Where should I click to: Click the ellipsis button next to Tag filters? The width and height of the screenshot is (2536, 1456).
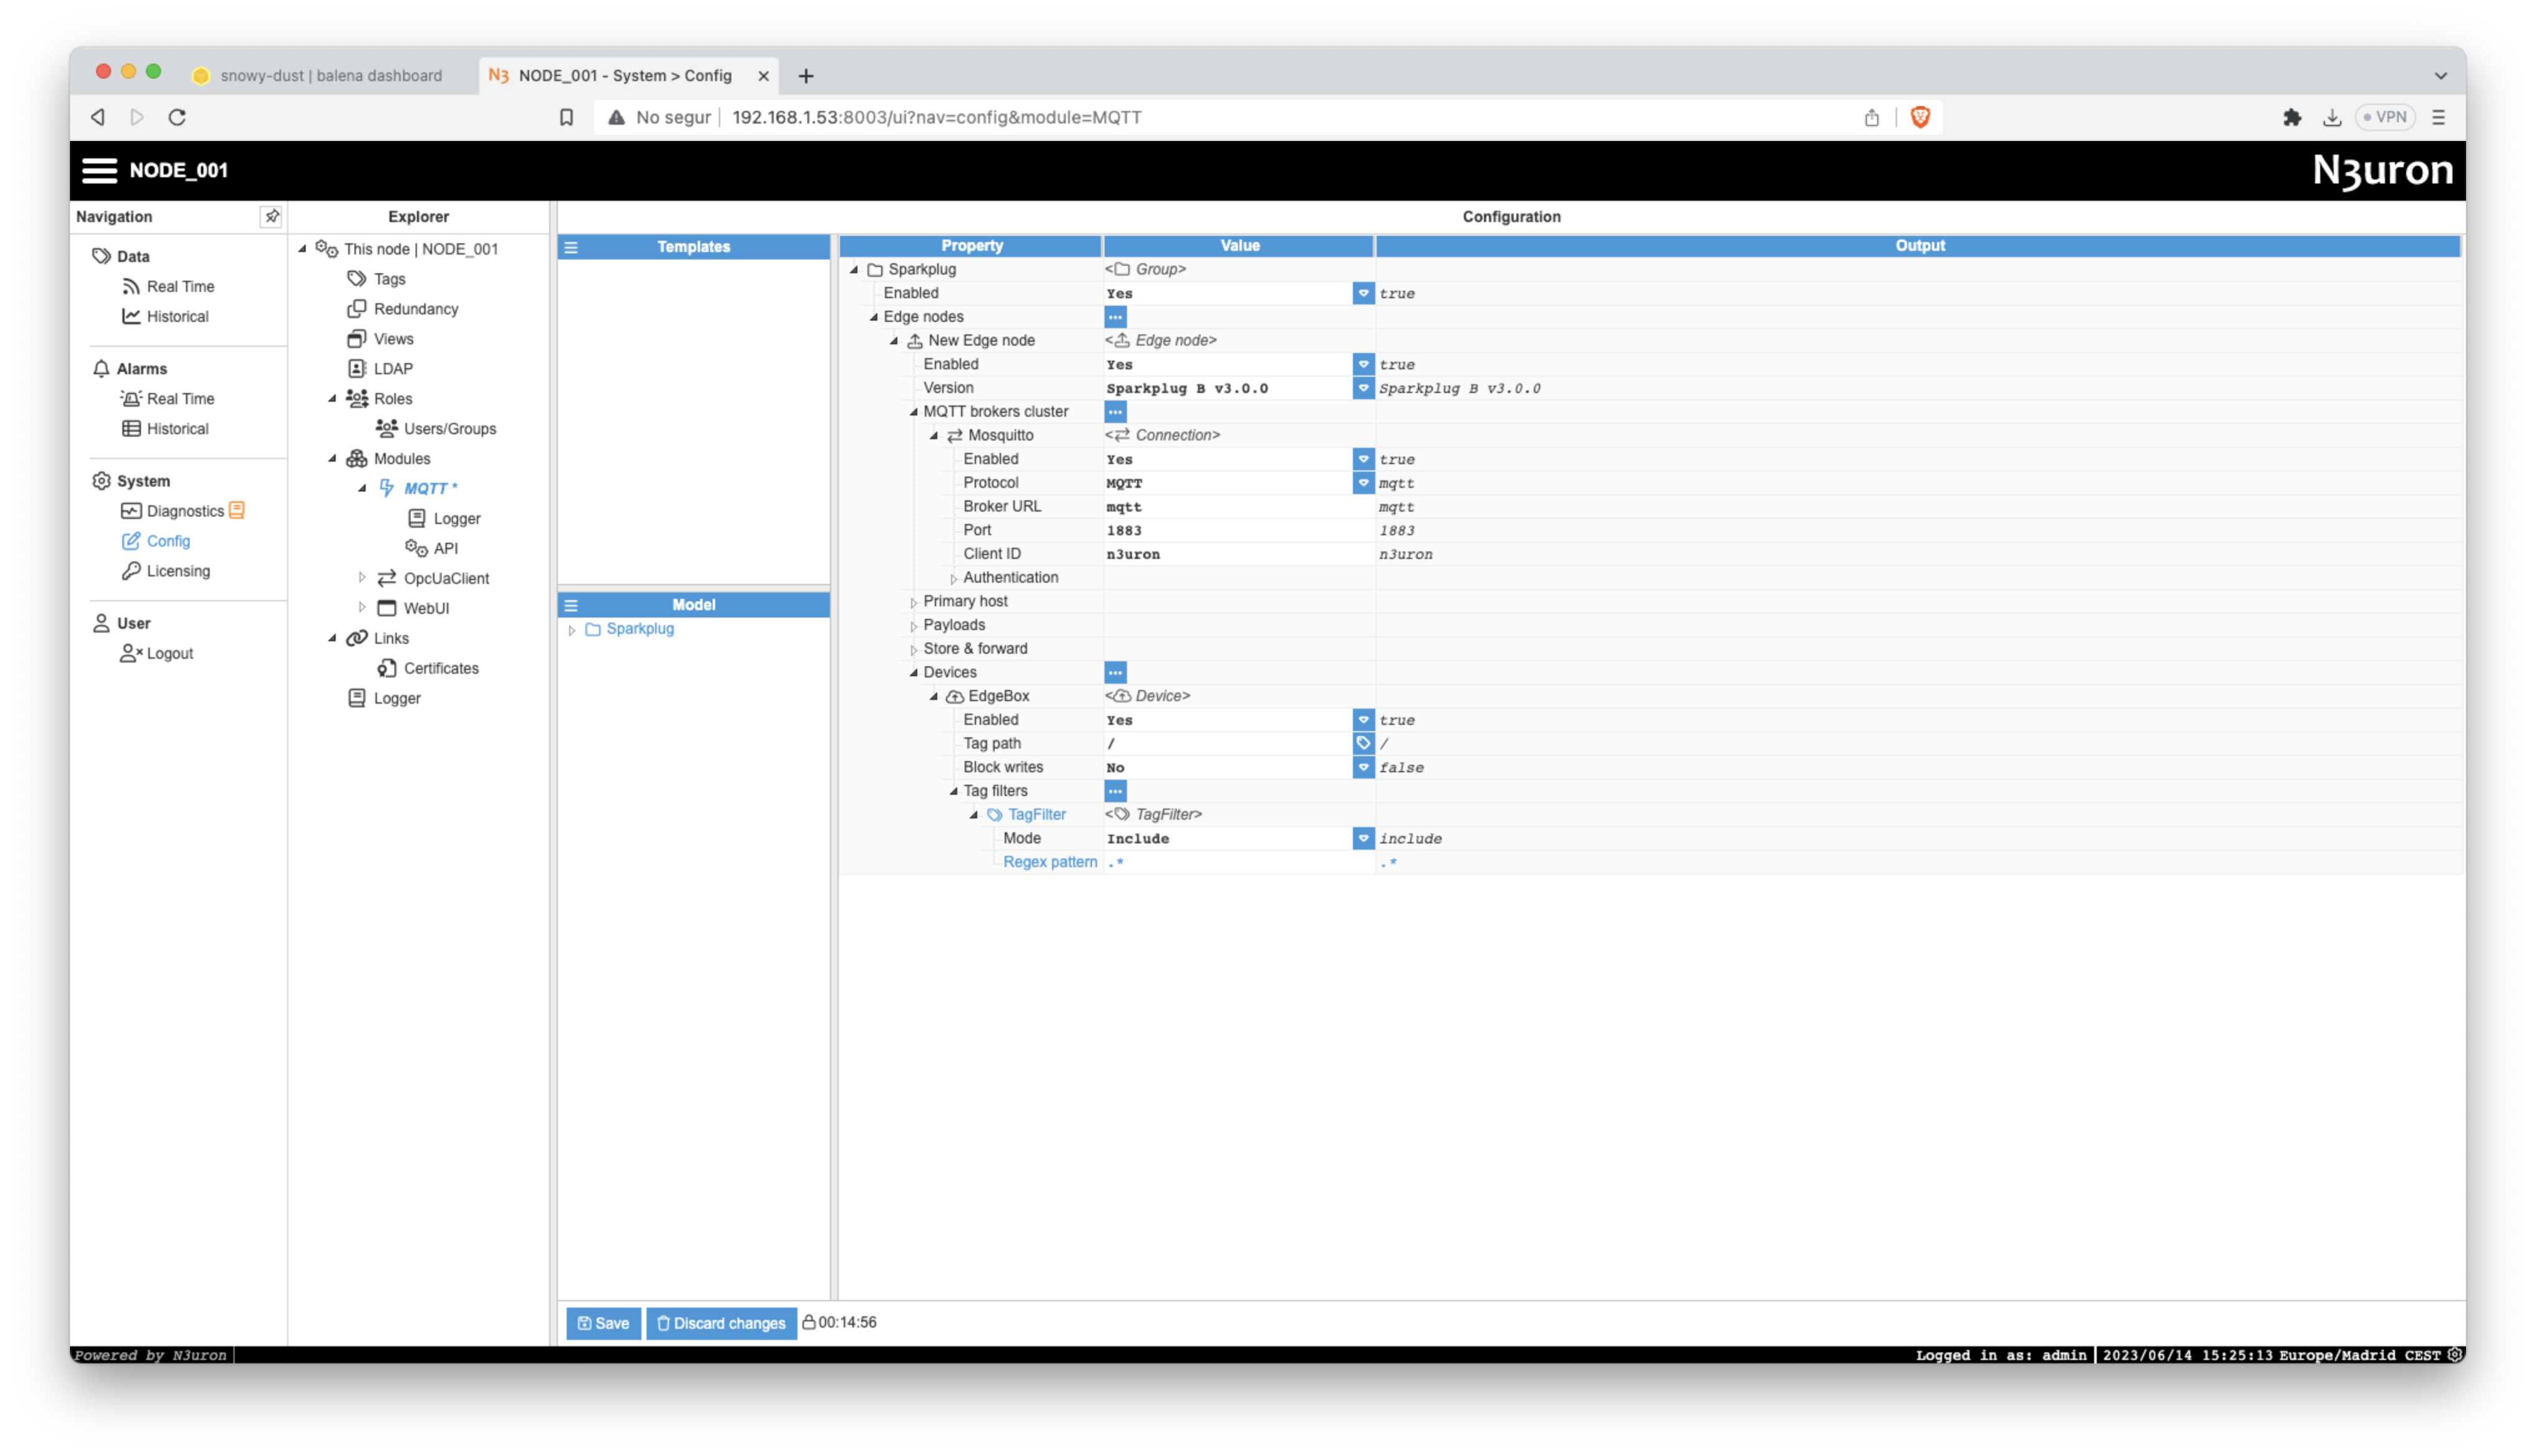click(1115, 791)
